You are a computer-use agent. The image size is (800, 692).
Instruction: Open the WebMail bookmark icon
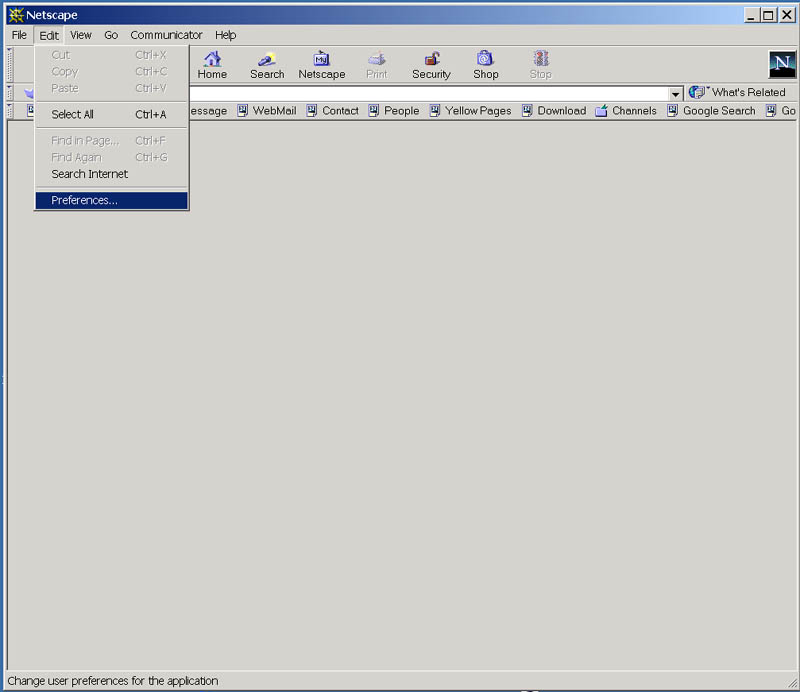pyautogui.click(x=243, y=110)
